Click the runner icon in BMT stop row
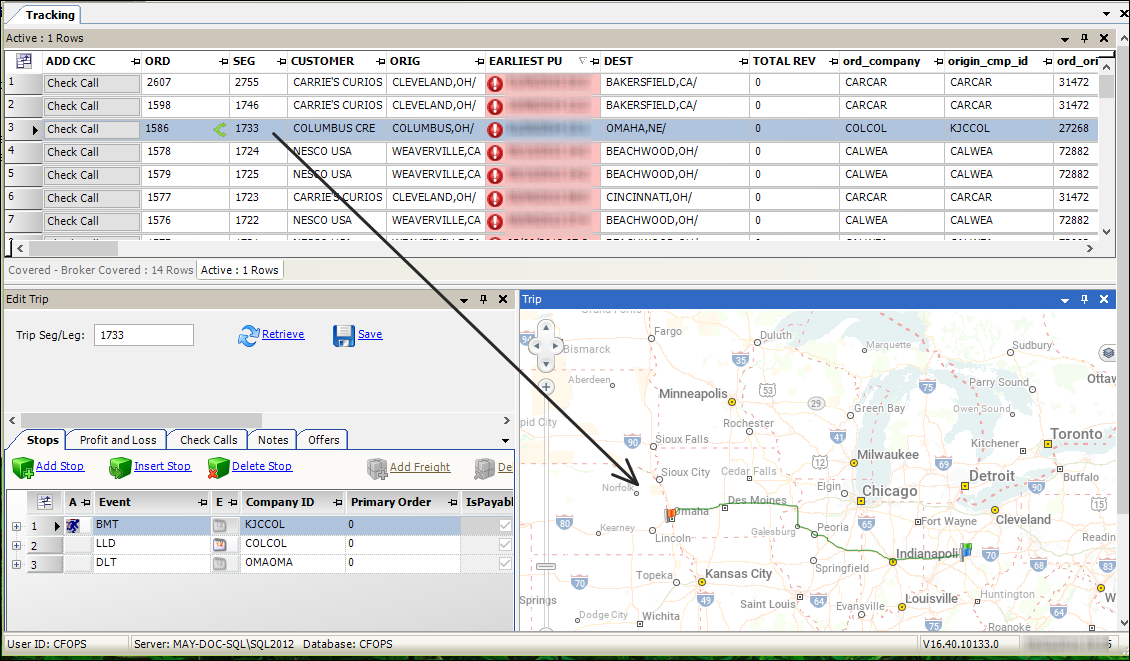The width and height of the screenshot is (1130, 661). pos(73,525)
